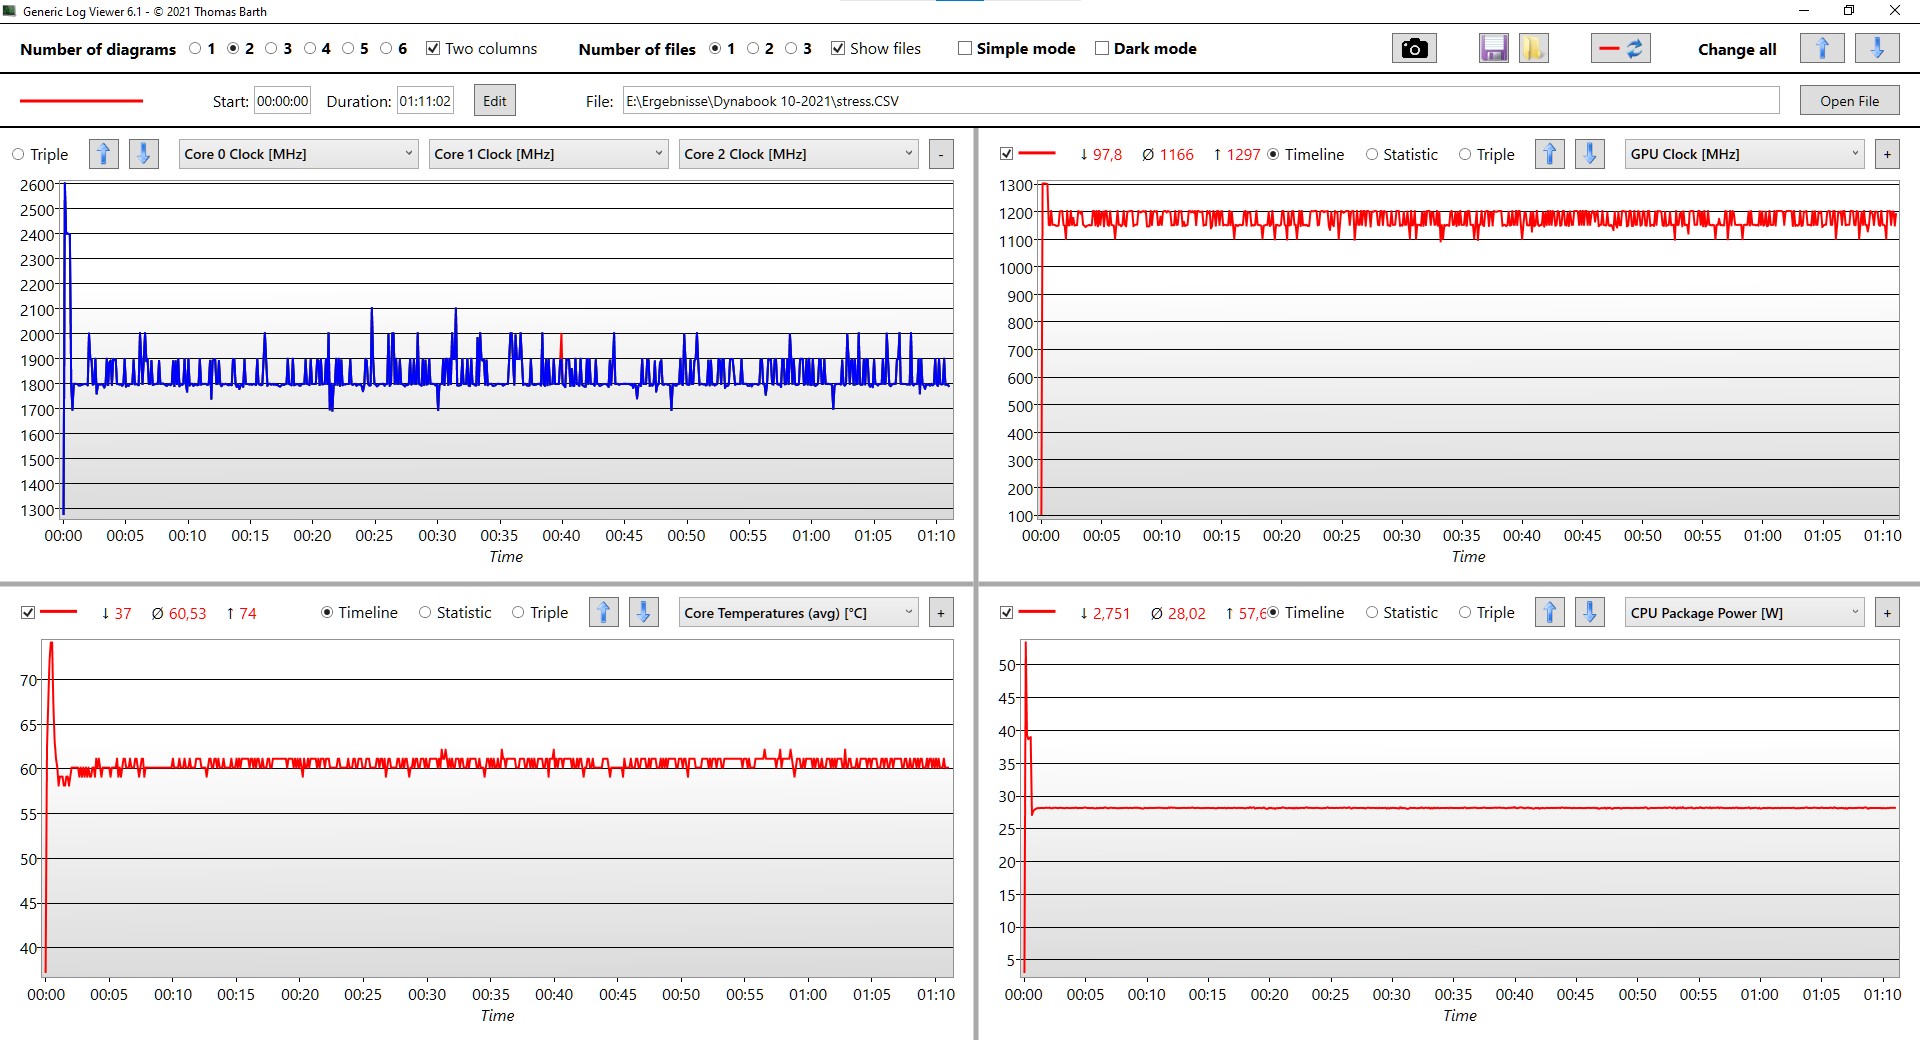The image size is (1920, 1040).
Task: Open the Core 0 Clock dropdown
Action: [298, 154]
